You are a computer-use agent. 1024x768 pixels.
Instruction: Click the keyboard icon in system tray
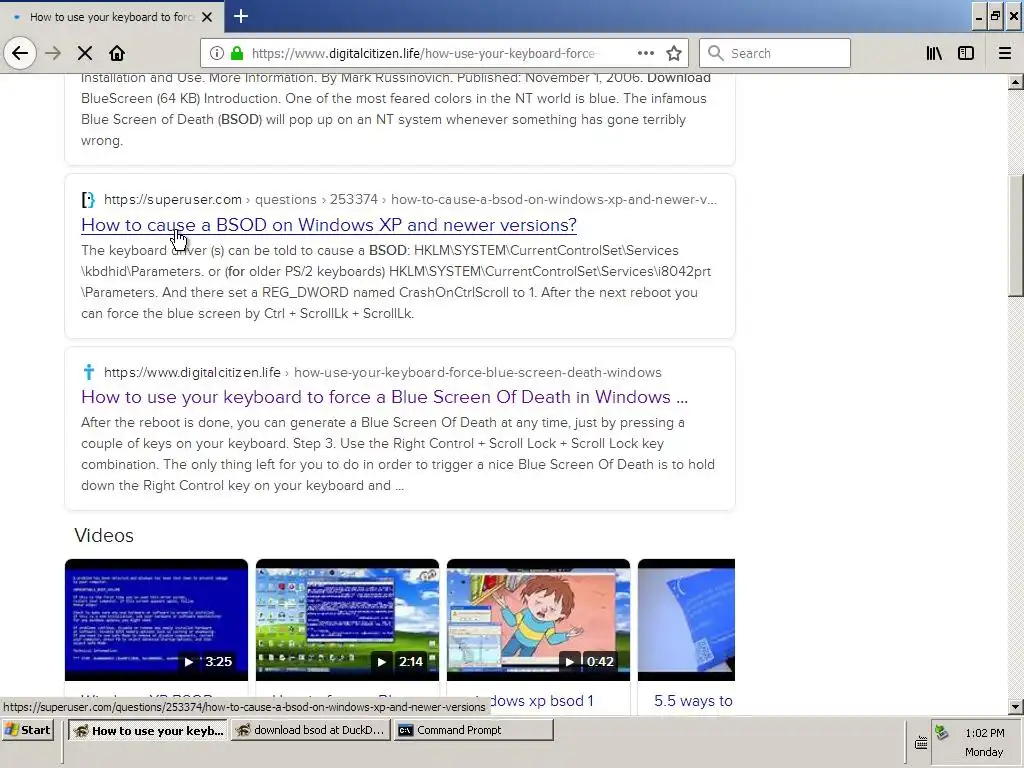[x=921, y=743]
